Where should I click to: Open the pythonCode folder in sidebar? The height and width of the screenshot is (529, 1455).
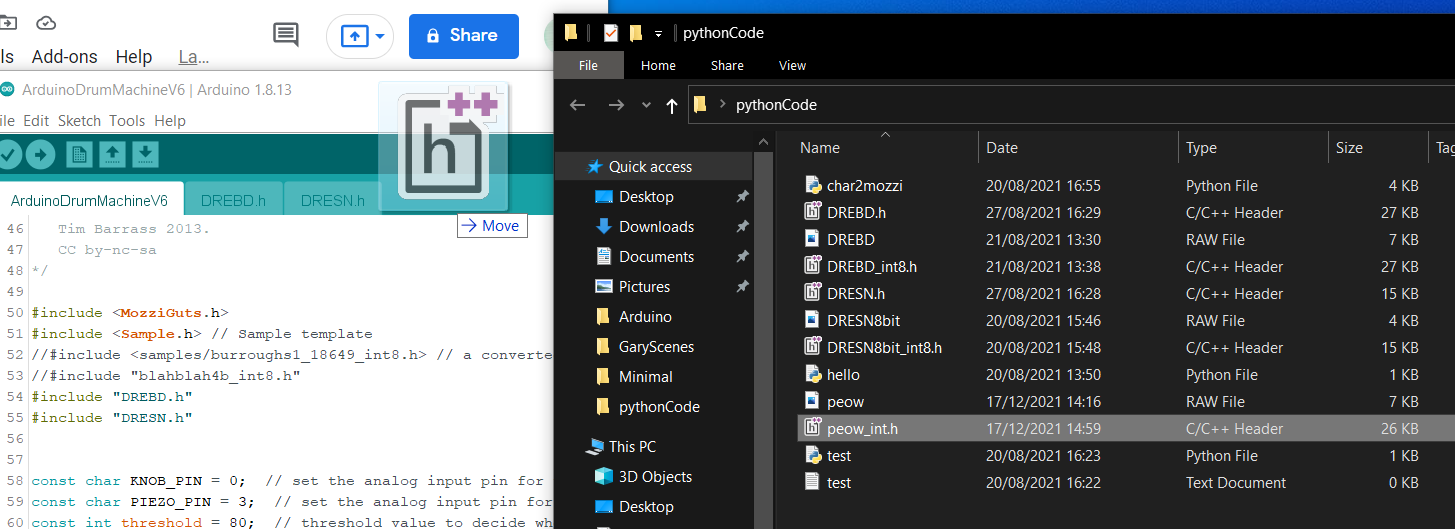pos(659,407)
